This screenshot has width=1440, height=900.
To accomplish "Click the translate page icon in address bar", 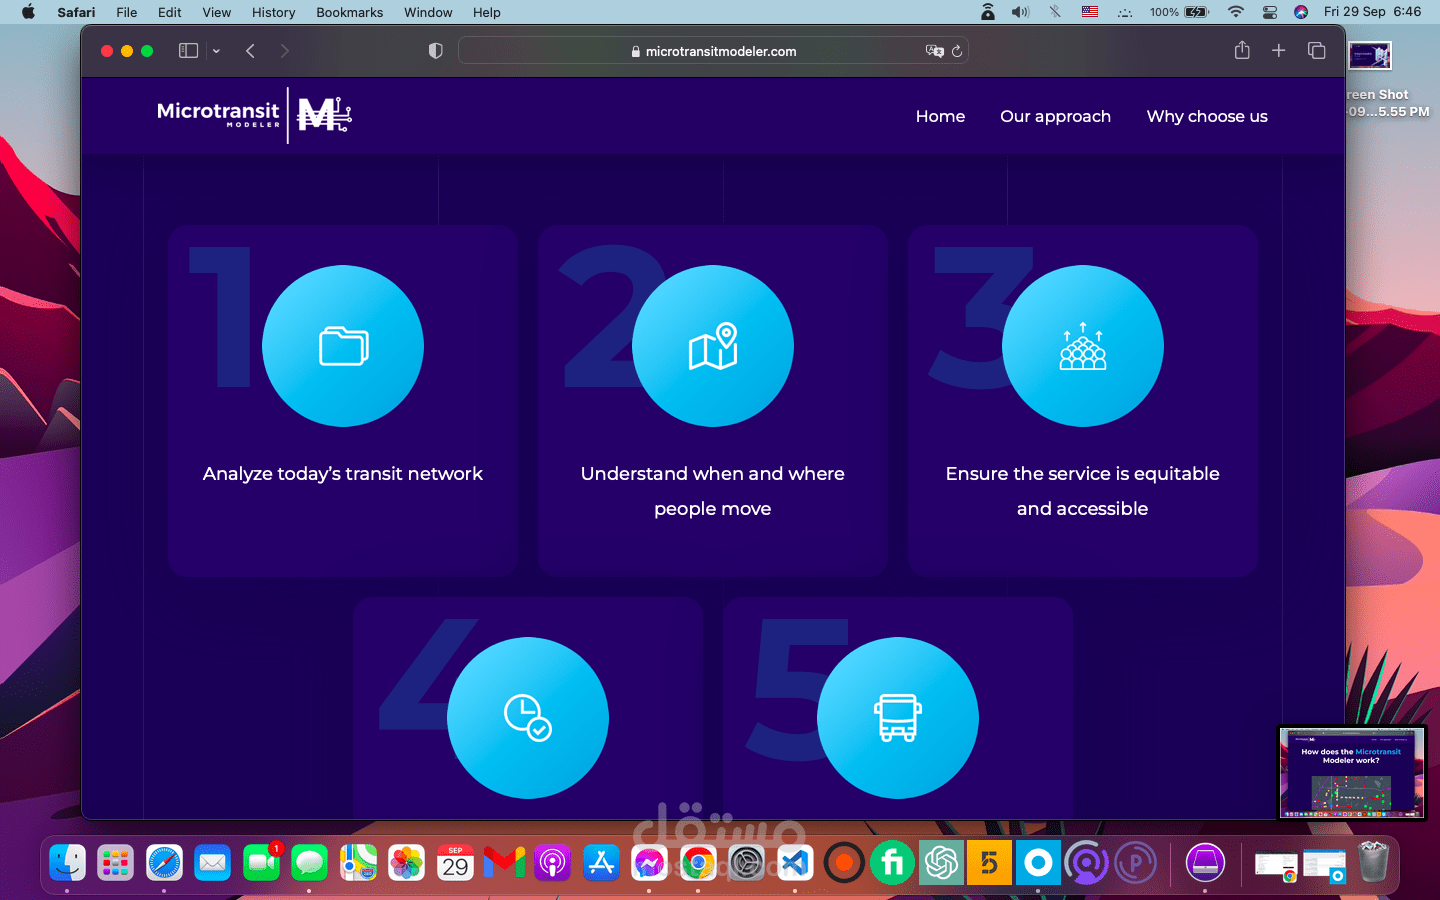I will (935, 51).
